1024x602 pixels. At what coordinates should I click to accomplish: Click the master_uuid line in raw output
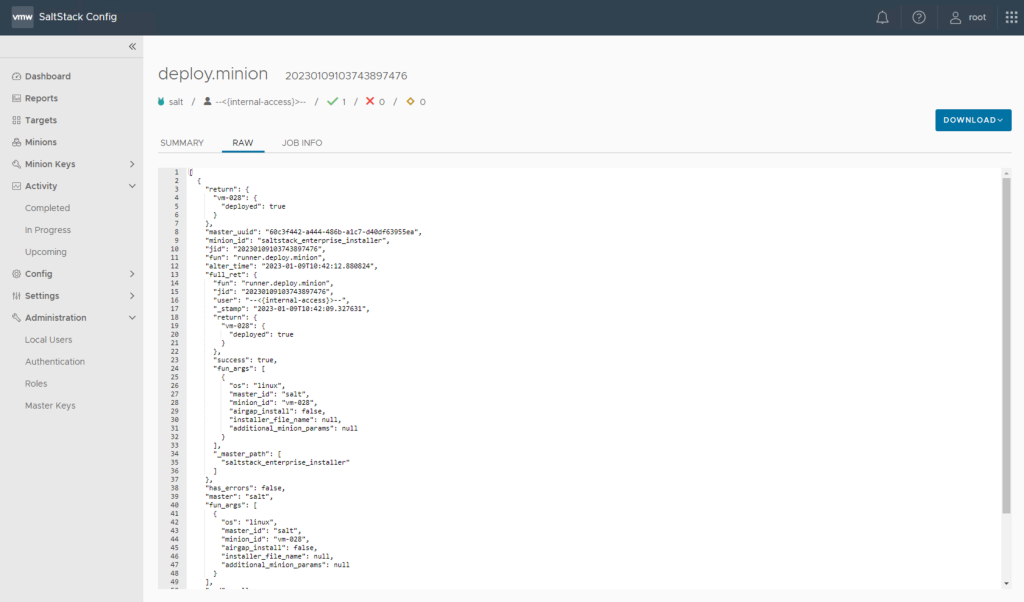click(313, 232)
